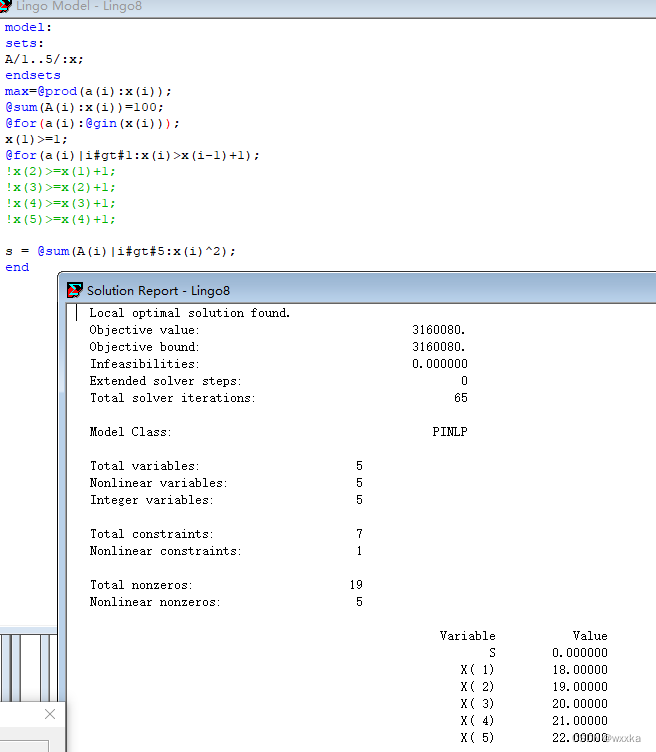Viewport: 656px width, 752px height.
Task: Click the Total nonzeros value 19
Action: [x=356, y=585]
